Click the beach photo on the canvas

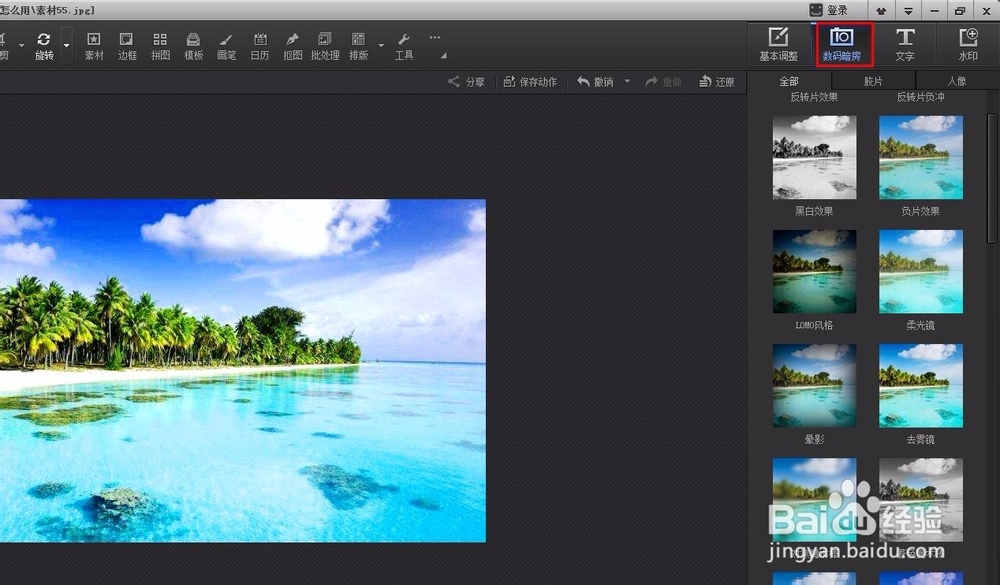(x=243, y=371)
